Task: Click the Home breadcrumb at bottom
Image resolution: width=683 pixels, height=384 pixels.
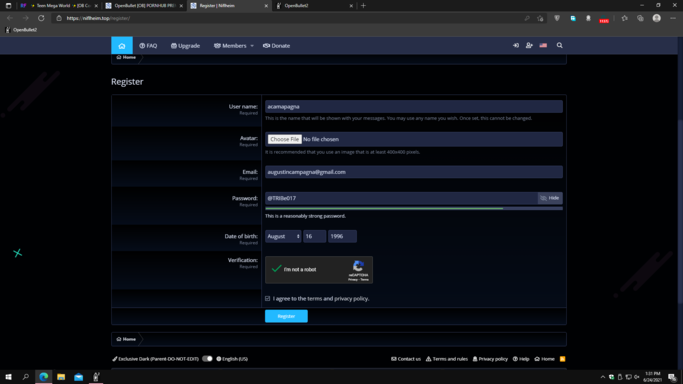Action: [x=126, y=339]
